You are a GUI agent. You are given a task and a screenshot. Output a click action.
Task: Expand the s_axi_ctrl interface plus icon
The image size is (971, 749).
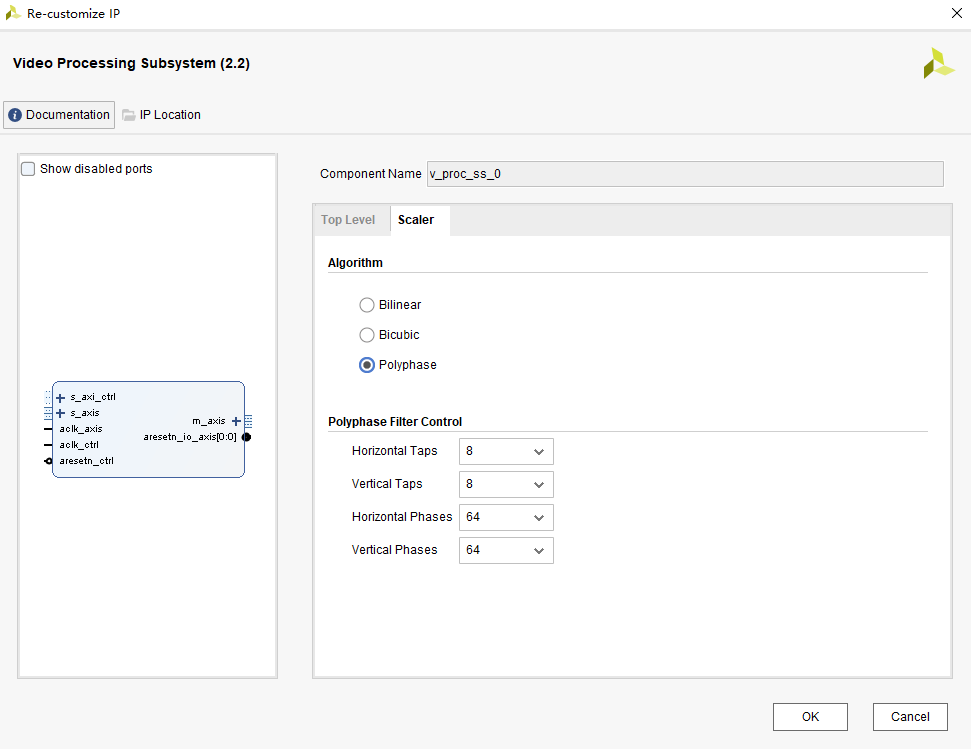tap(62, 397)
